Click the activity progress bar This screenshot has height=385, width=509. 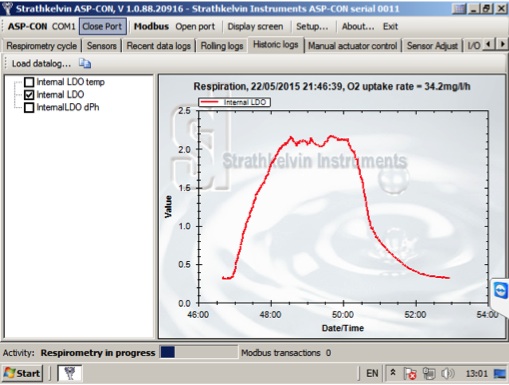(x=199, y=352)
